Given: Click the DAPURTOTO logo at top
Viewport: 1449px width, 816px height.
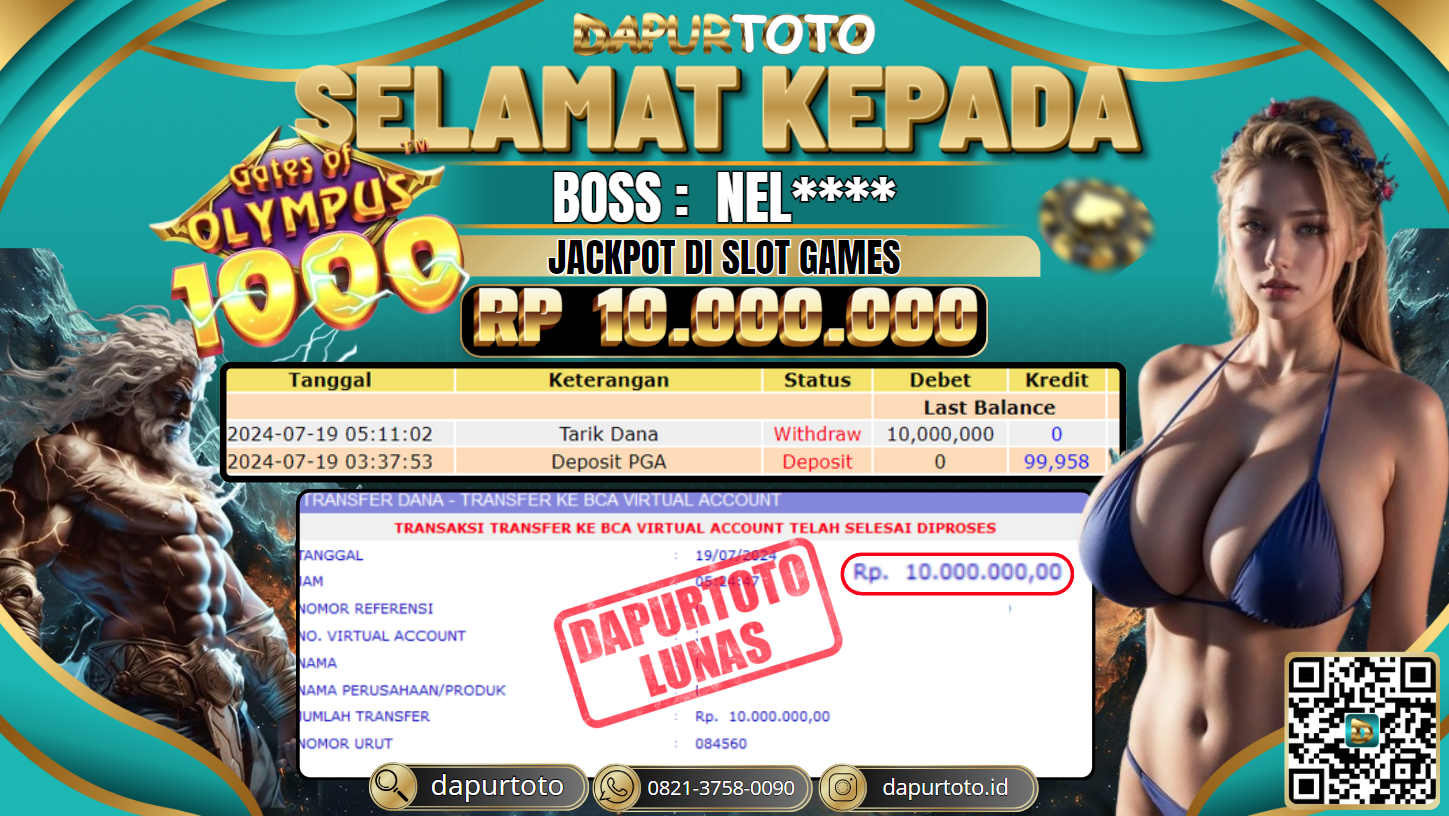Looking at the screenshot, I should click(x=724, y=35).
